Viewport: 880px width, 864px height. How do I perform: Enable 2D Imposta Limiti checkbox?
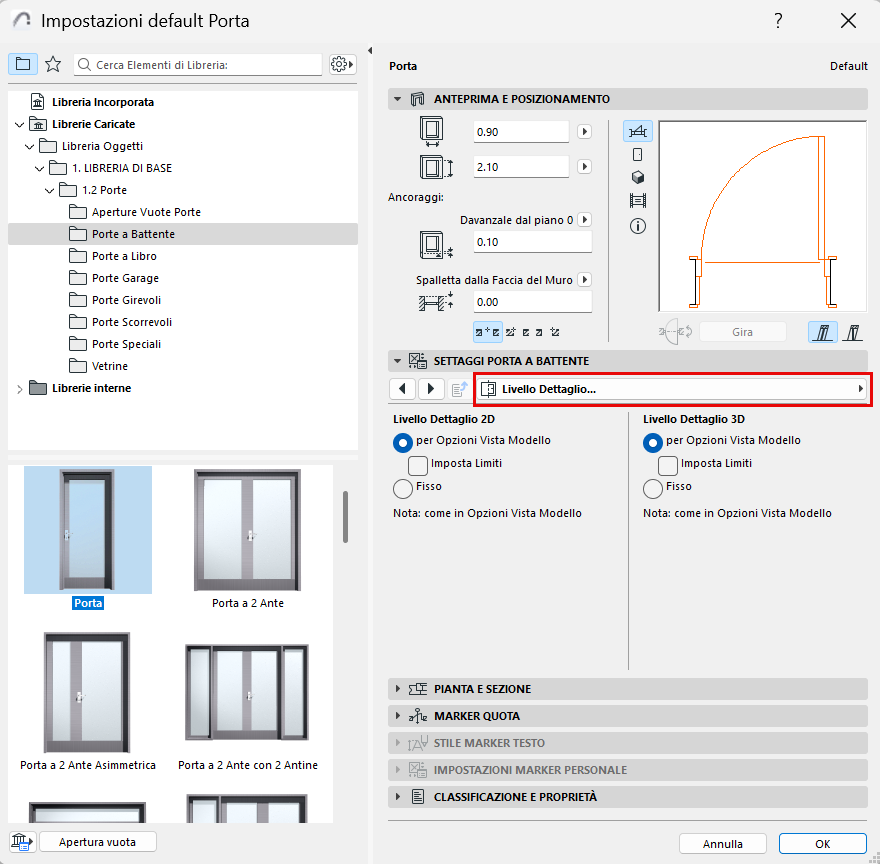point(418,465)
